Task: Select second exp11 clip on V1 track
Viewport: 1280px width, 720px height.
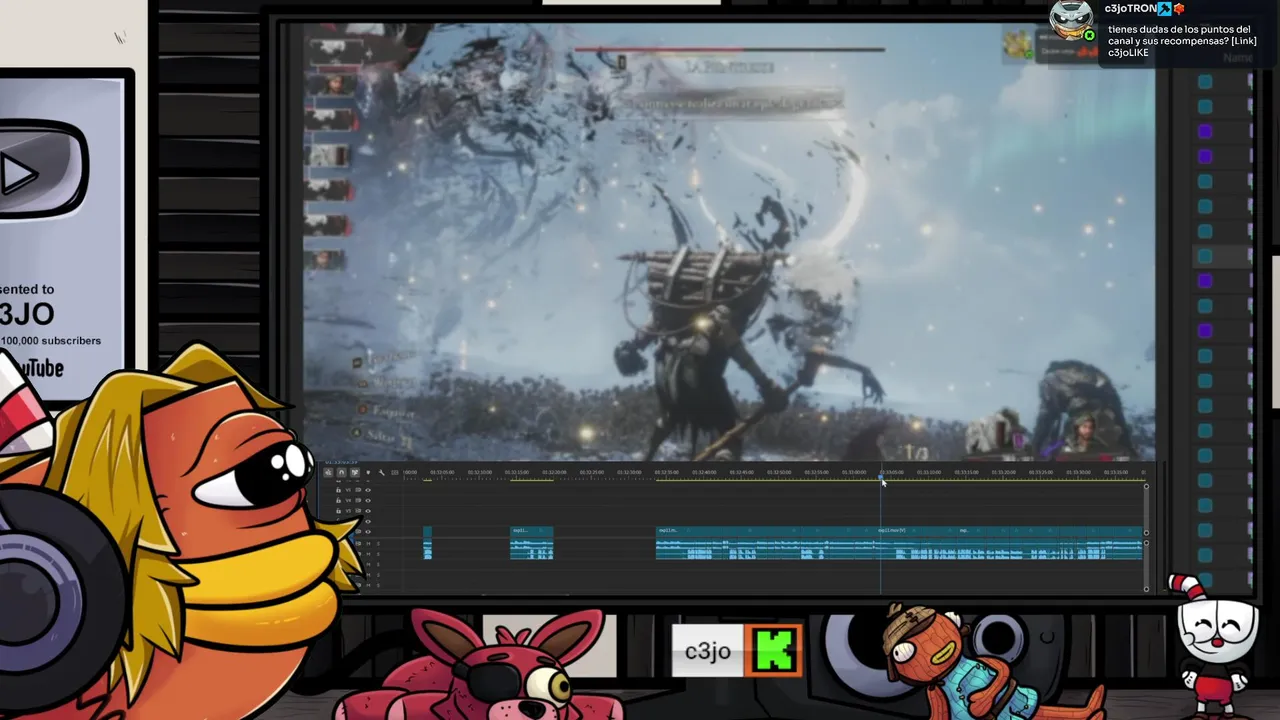Action: [x=532, y=531]
